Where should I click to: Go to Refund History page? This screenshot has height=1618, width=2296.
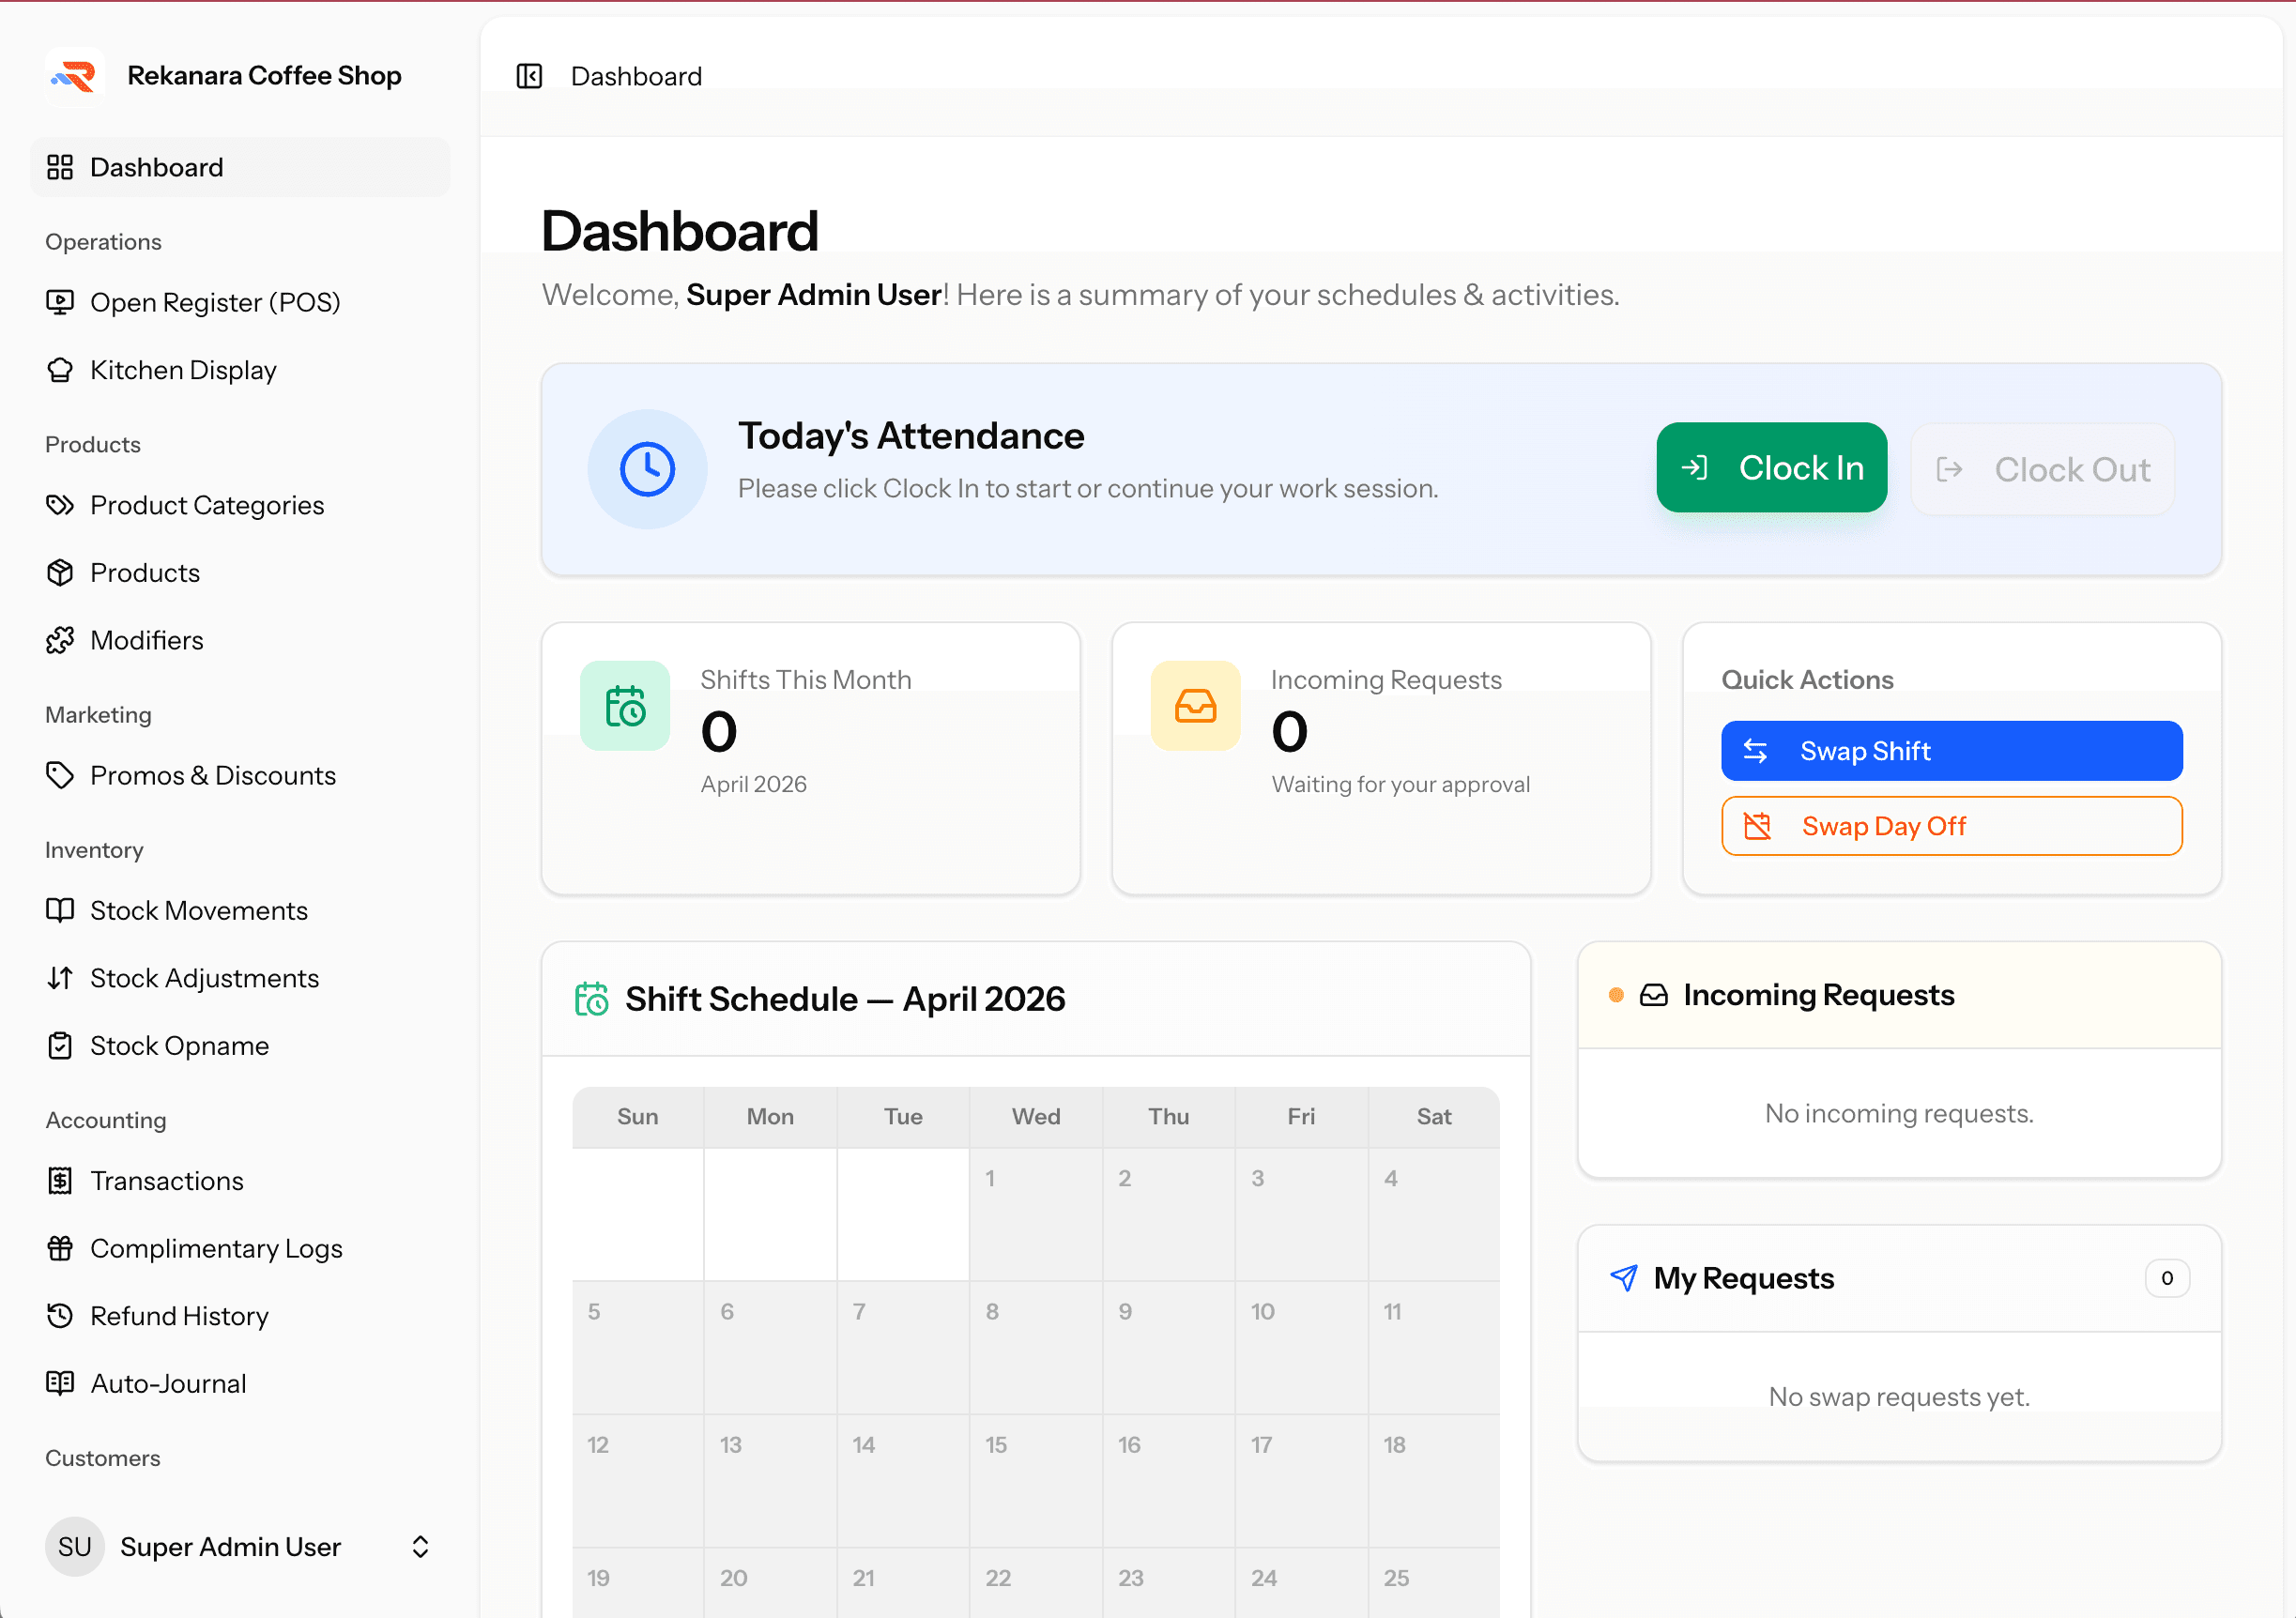240,1316
